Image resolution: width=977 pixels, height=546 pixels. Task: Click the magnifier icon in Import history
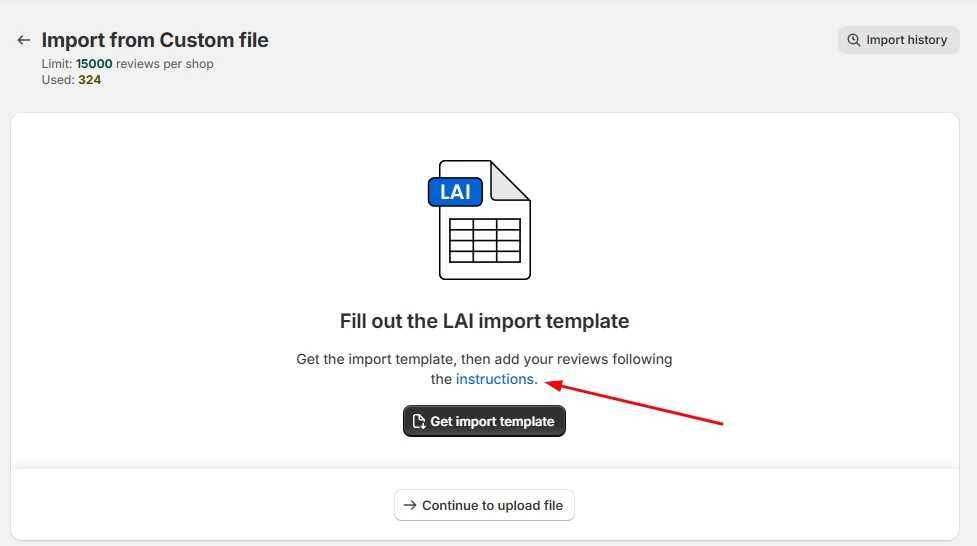(854, 40)
